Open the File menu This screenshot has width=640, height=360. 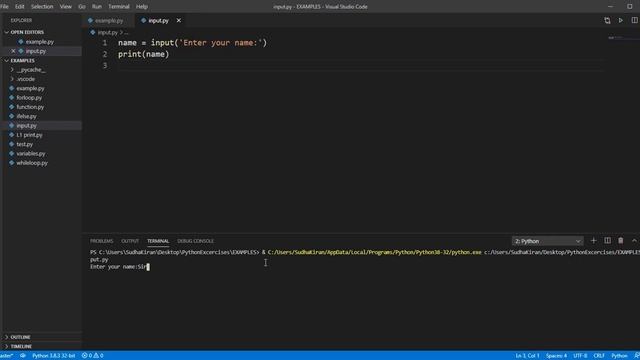click(4, 7)
